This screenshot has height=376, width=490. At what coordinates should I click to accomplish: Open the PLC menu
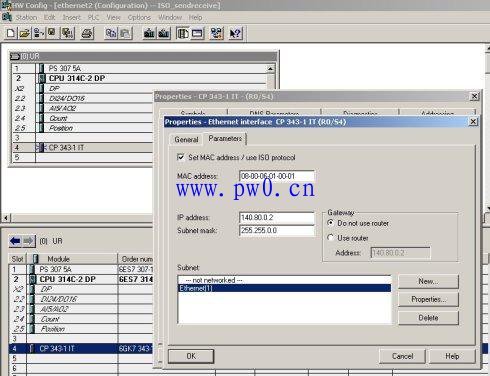point(93,17)
